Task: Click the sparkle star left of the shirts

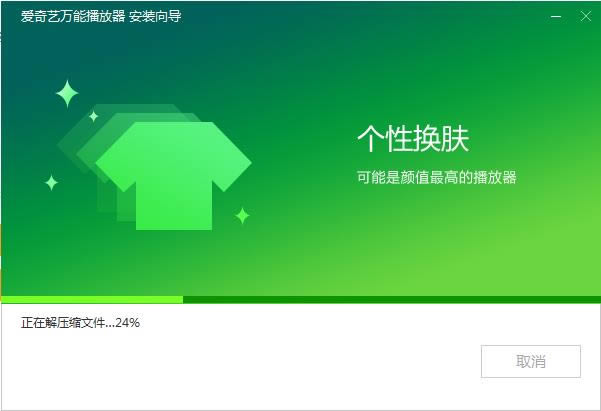Action: click(x=51, y=182)
